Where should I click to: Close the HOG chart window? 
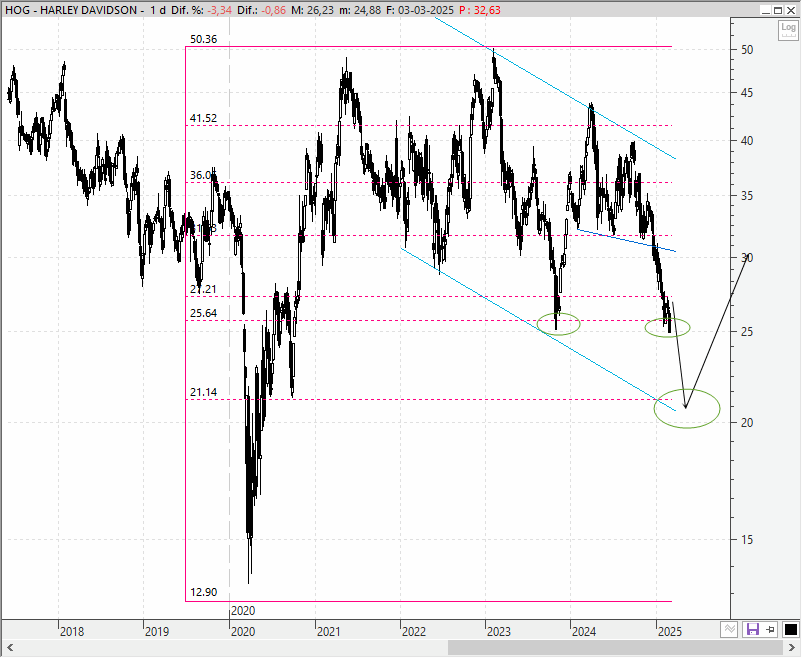pyautogui.click(x=790, y=10)
